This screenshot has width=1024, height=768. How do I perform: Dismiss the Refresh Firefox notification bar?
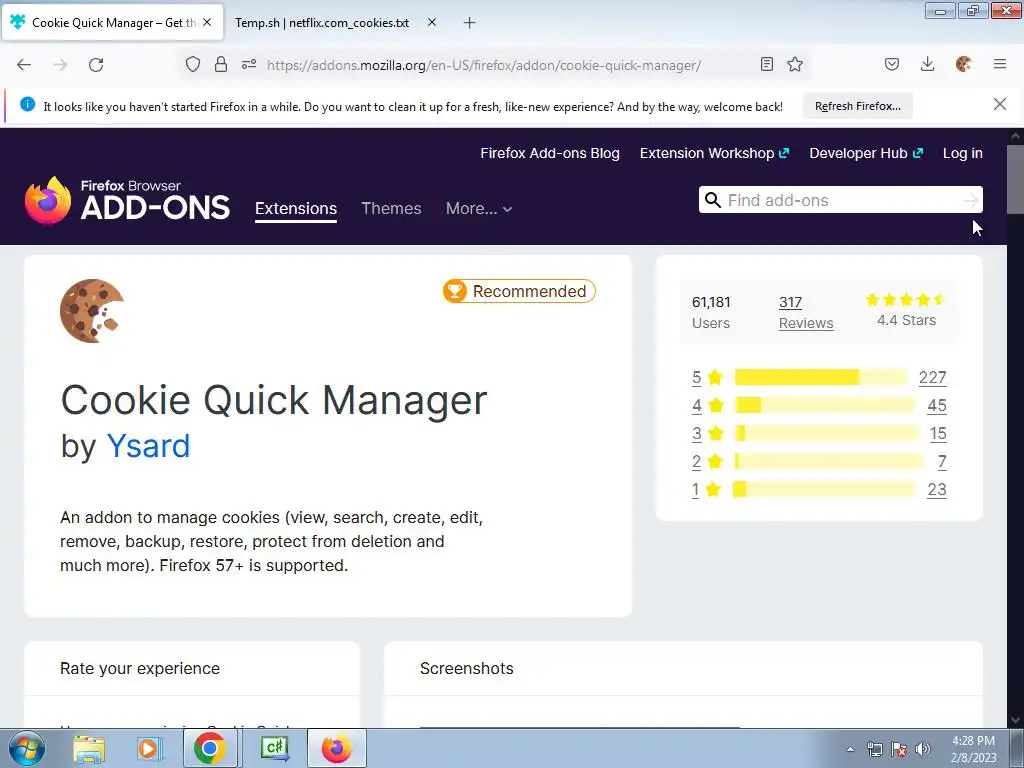pyautogui.click(x=1000, y=104)
